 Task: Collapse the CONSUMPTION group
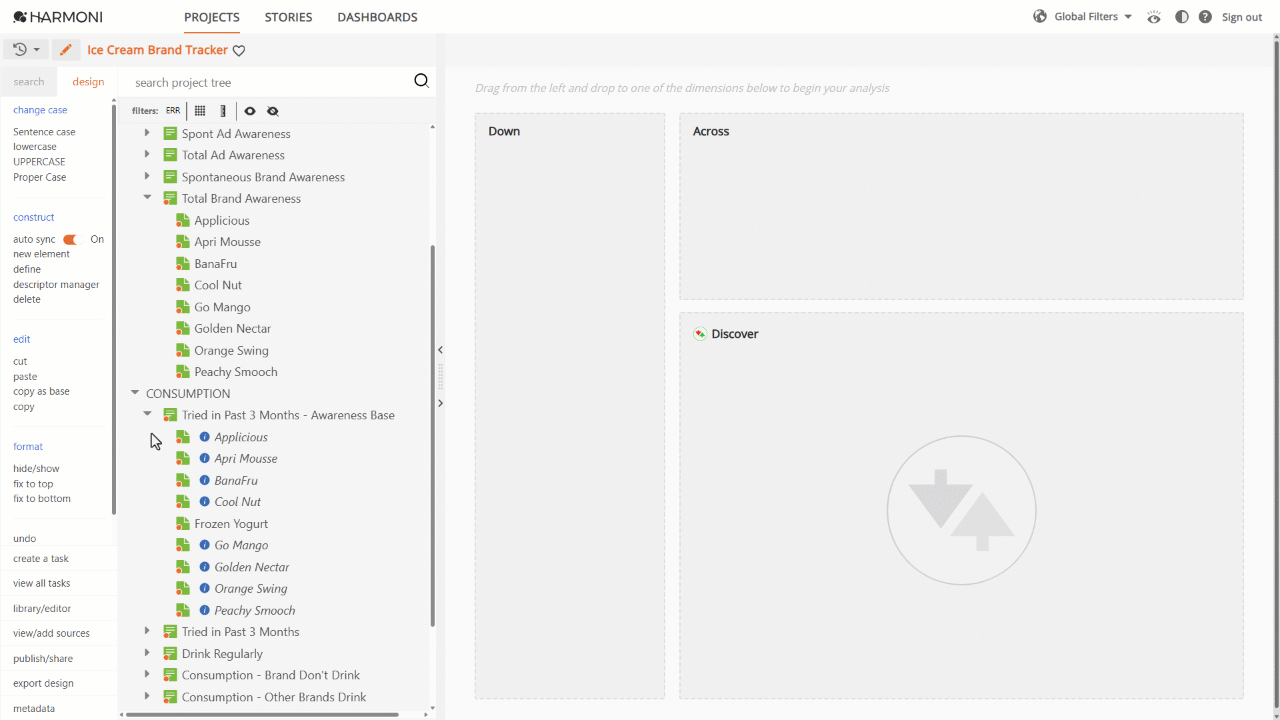[135, 393]
